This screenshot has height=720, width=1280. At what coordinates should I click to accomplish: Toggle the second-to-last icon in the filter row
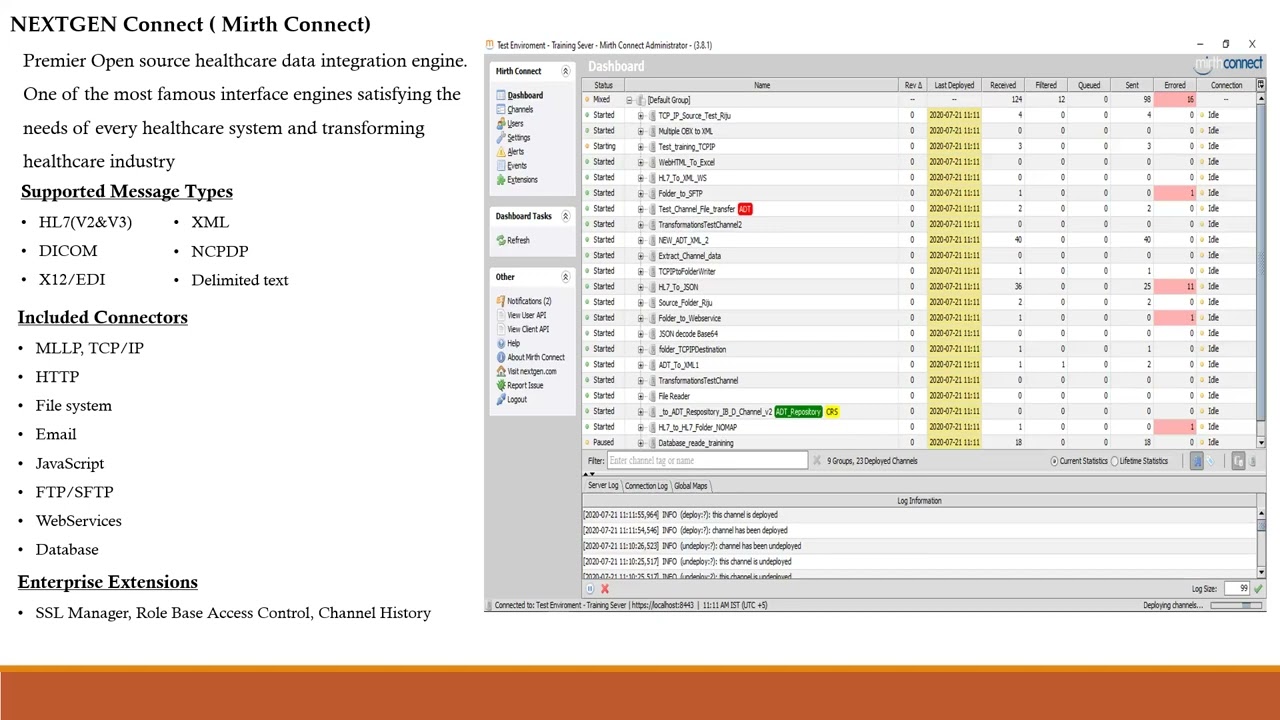[x=1238, y=461]
